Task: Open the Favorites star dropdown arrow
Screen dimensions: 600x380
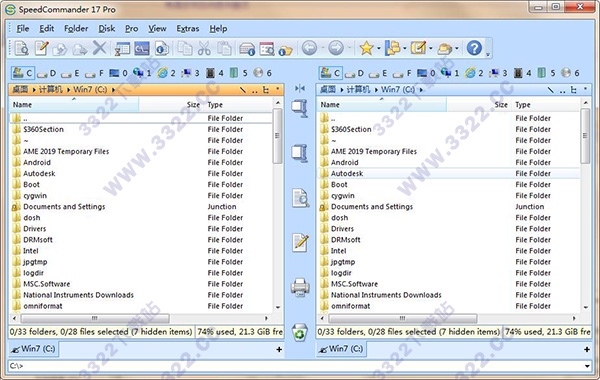Action: [x=378, y=49]
